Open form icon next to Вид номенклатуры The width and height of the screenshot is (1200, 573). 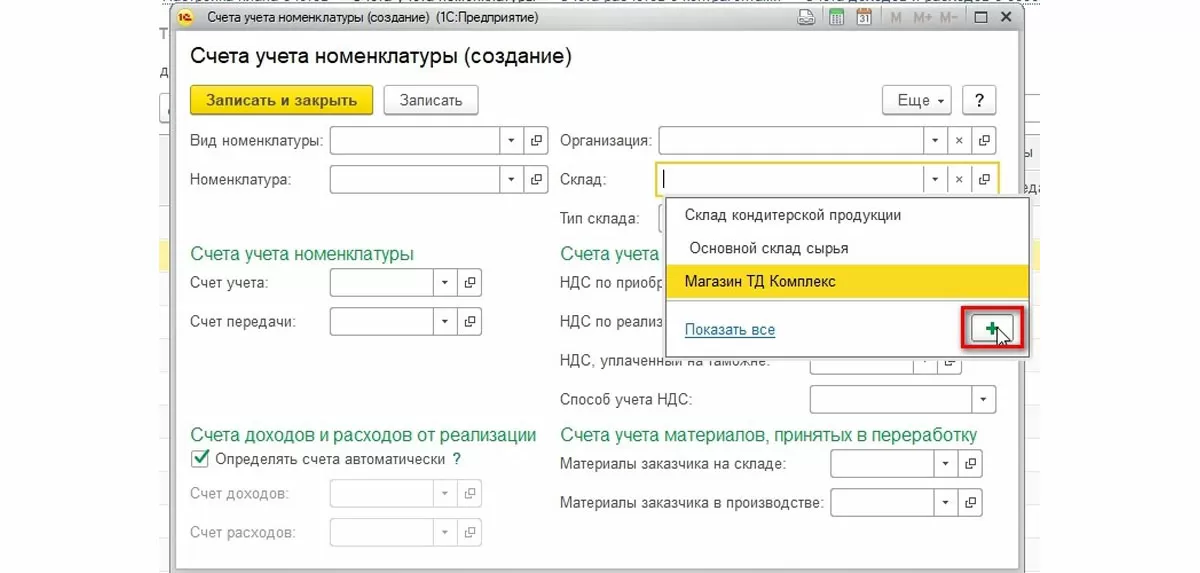pos(537,141)
